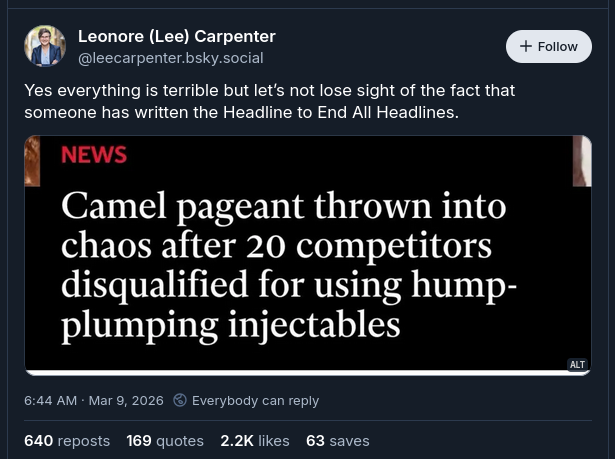Screen dimensions: 615x459
Task: Follow Leonore (Lee) Carpenter
Action: click(x=549, y=47)
